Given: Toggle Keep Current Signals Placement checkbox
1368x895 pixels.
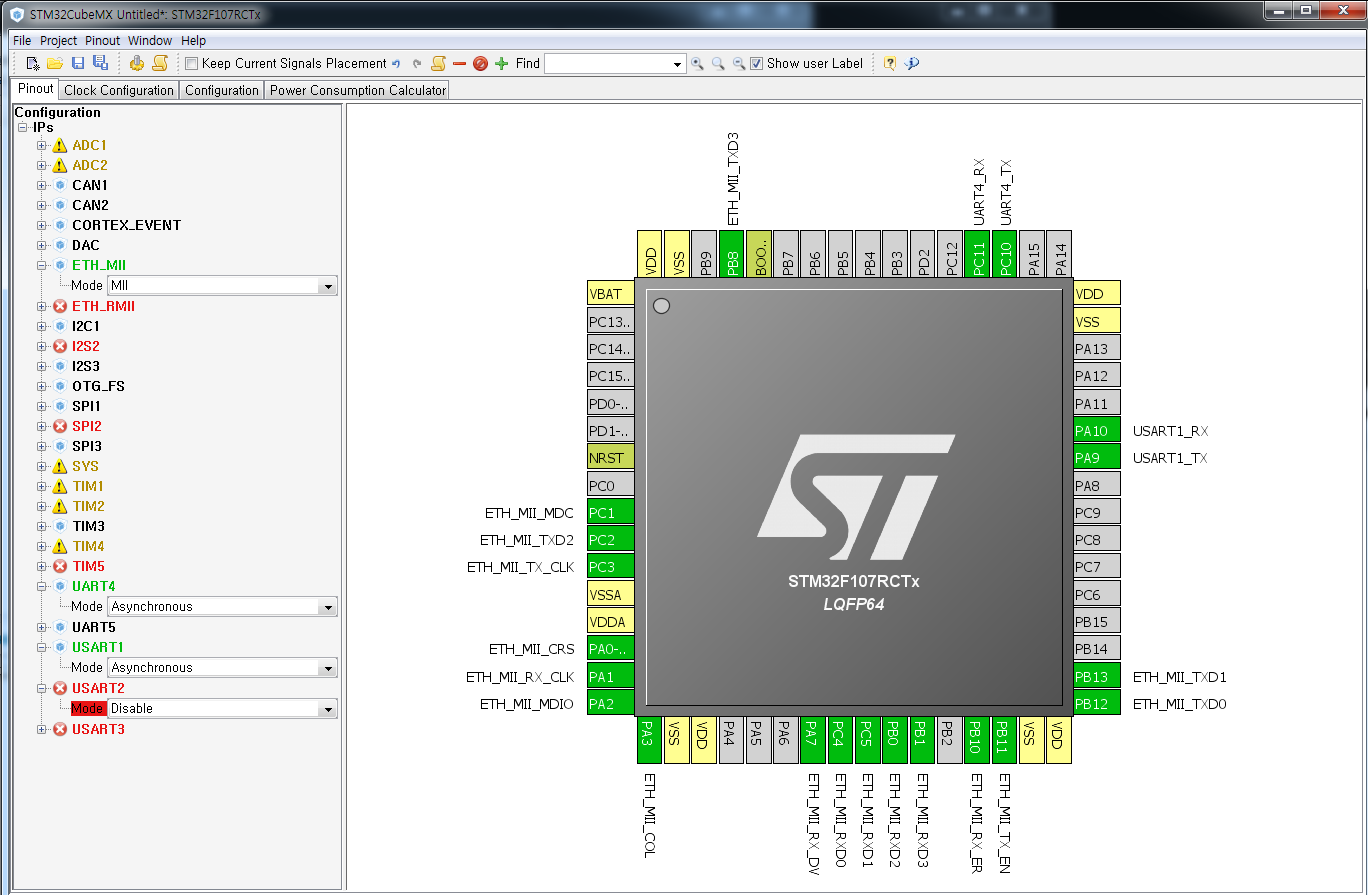Looking at the screenshot, I should tap(191, 64).
